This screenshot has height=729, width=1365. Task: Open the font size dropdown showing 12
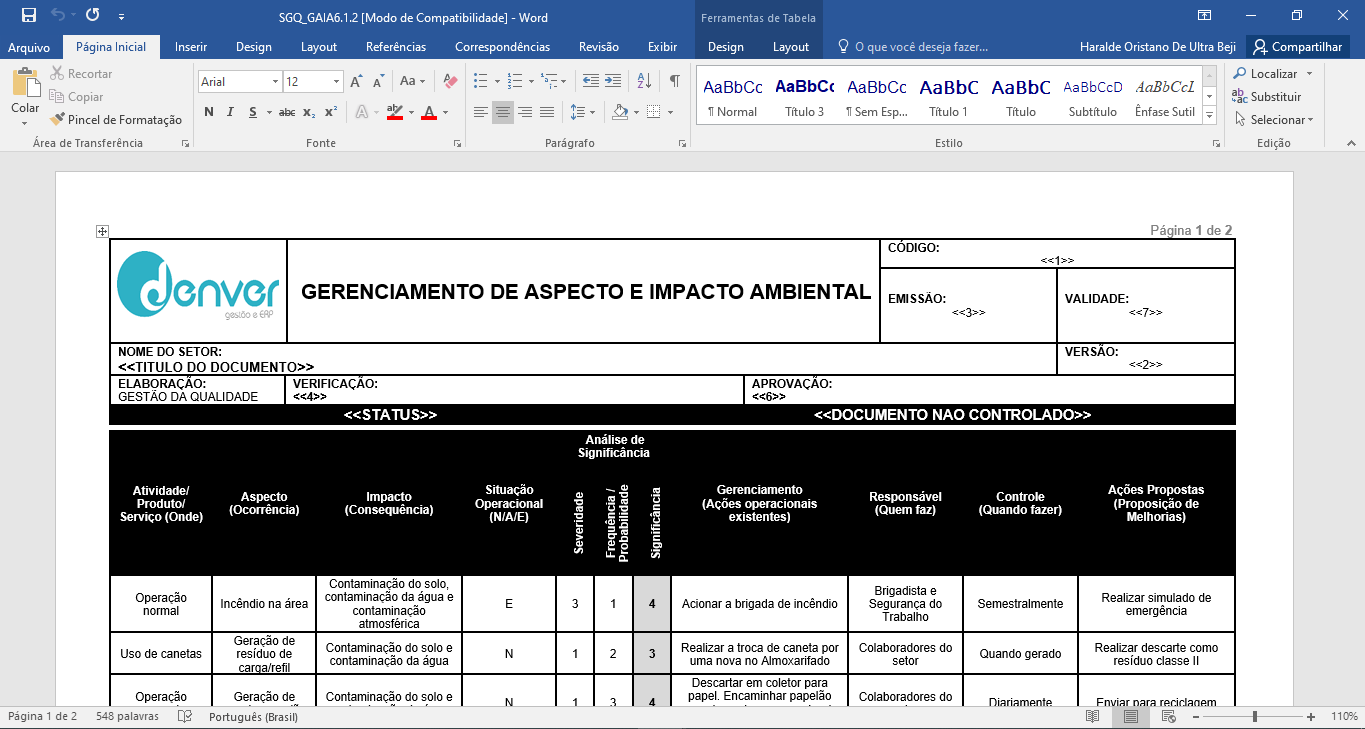coord(337,82)
